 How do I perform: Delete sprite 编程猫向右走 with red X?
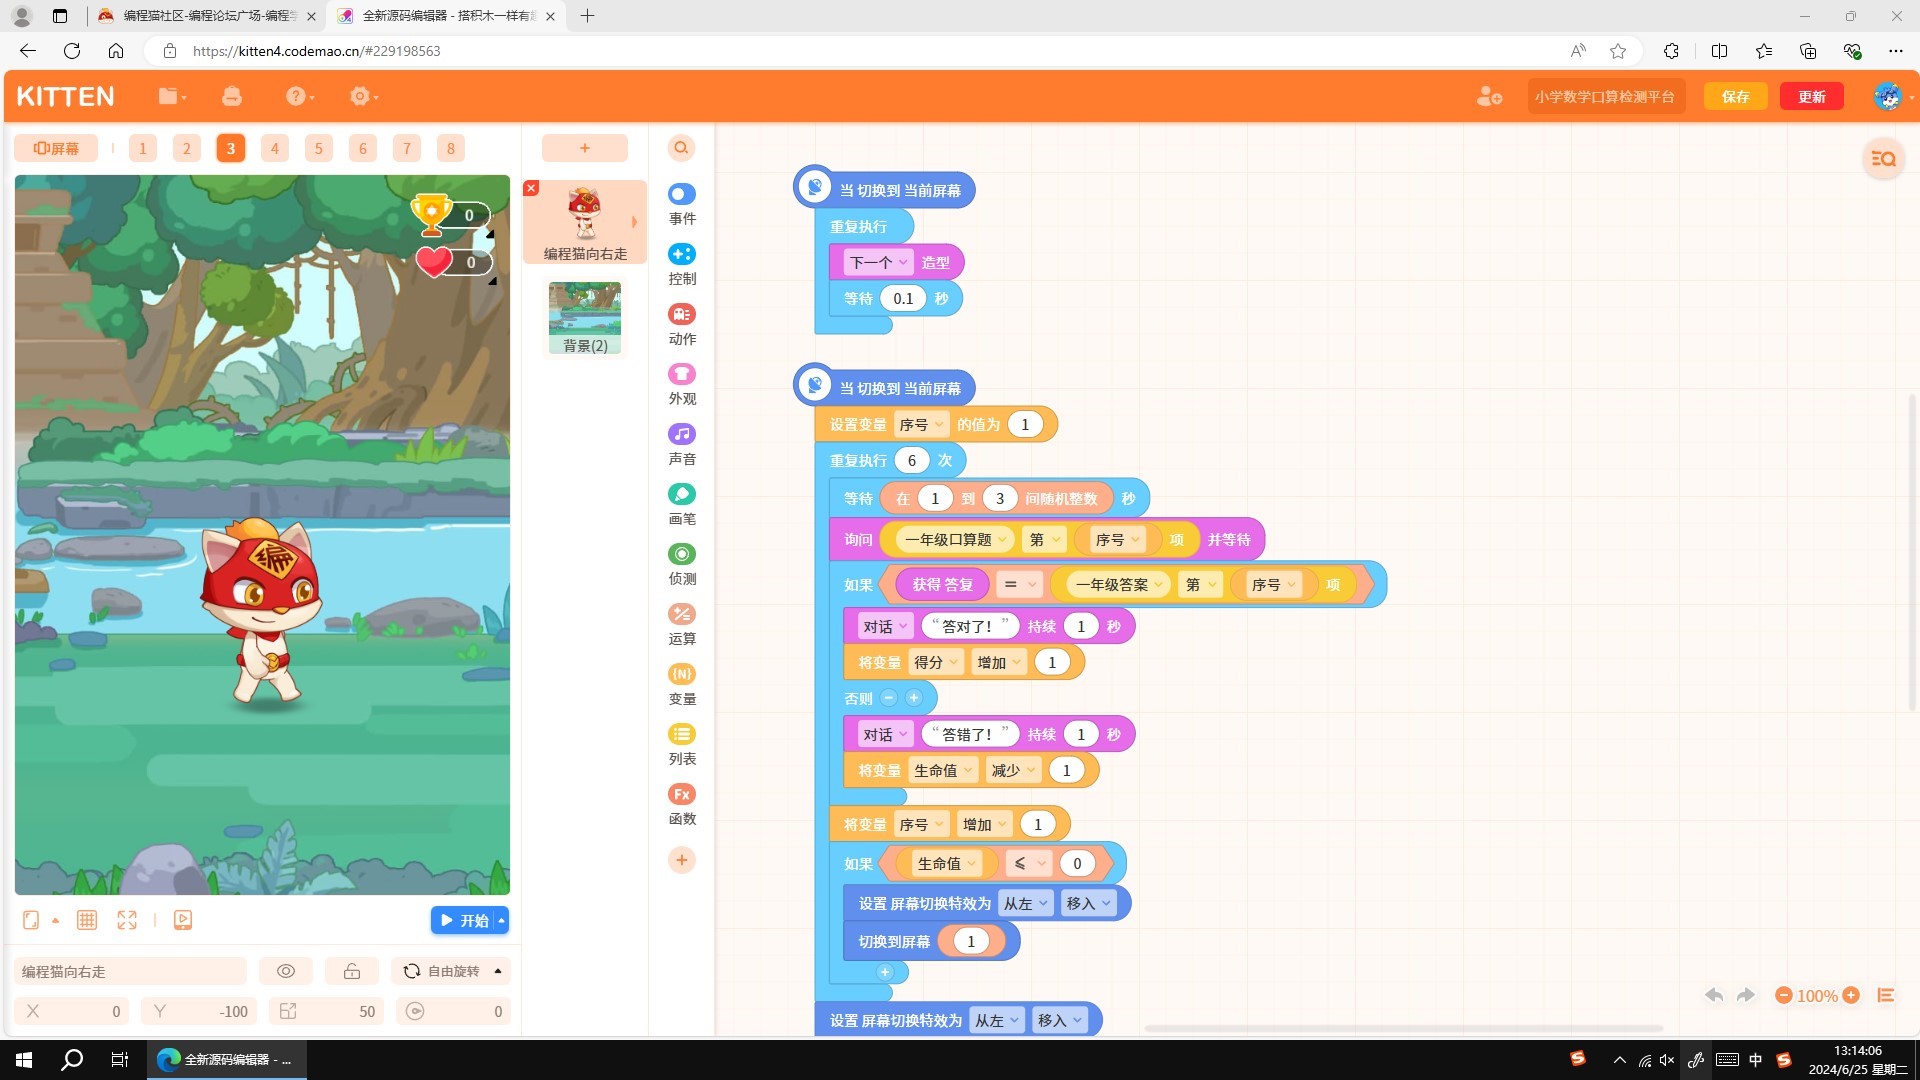pyautogui.click(x=531, y=188)
